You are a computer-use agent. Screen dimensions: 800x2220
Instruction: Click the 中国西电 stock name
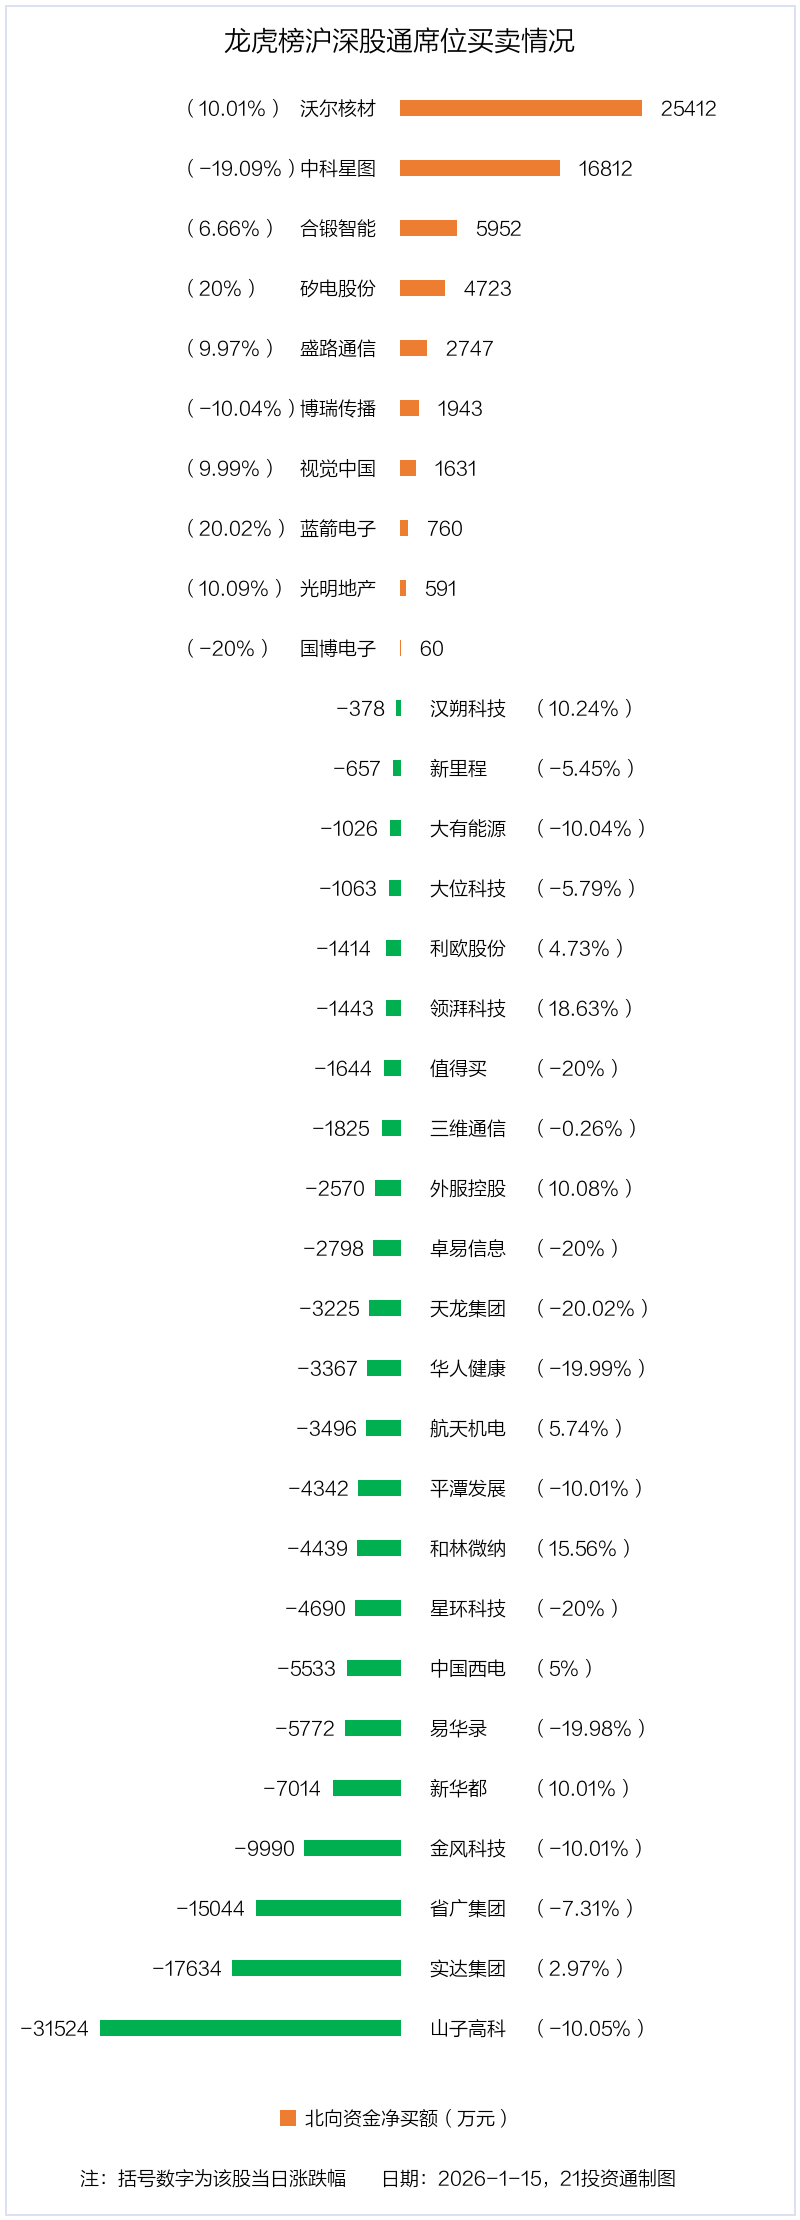coord(467,1669)
